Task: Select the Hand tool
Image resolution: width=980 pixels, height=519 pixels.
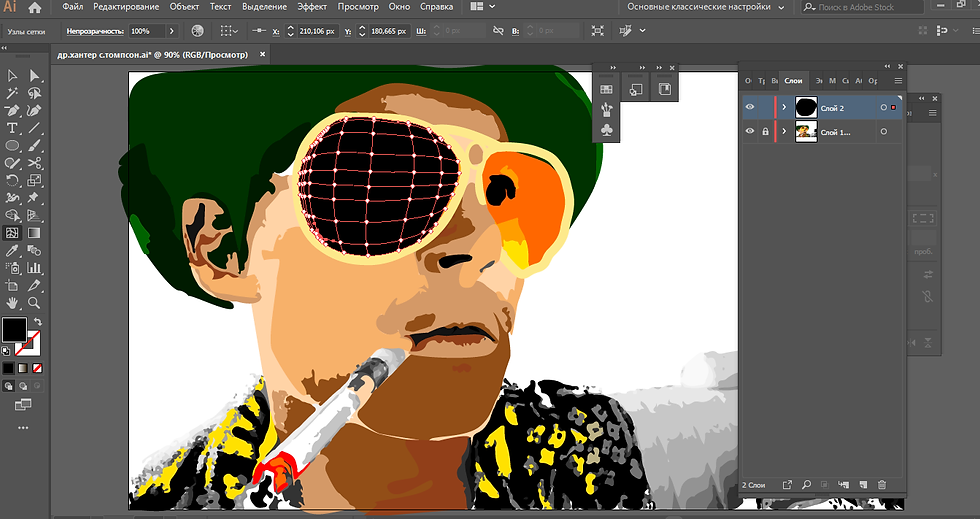Action: click(x=12, y=303)
